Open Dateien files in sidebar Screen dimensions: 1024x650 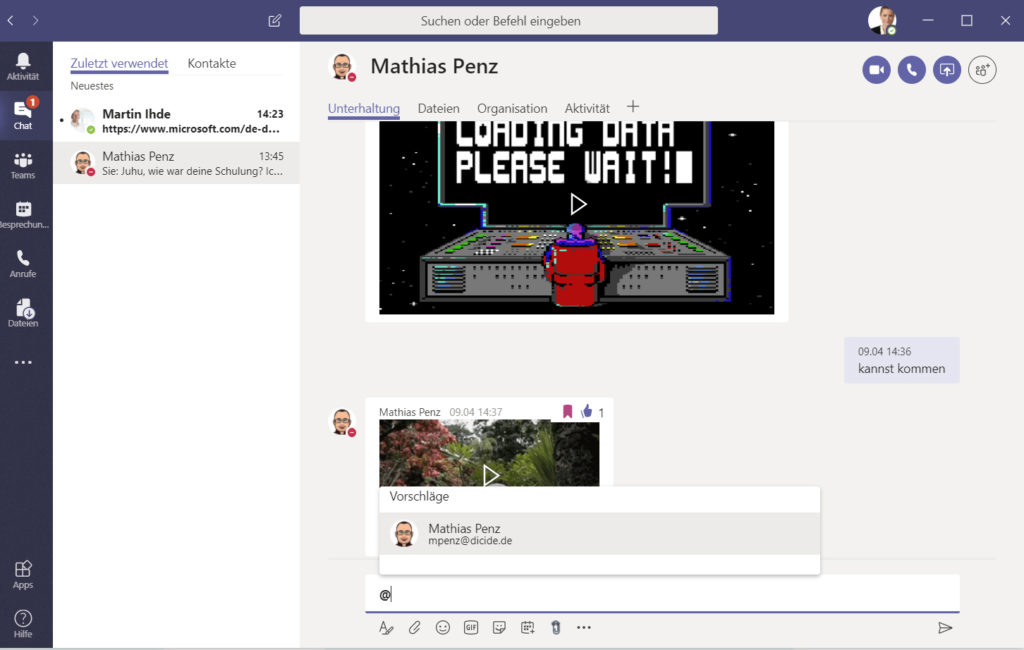(x=23, y=313)
